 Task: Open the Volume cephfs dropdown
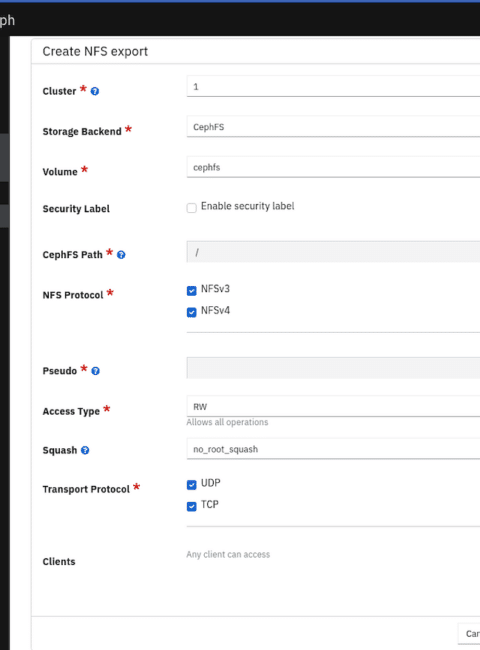coord(333,167)
